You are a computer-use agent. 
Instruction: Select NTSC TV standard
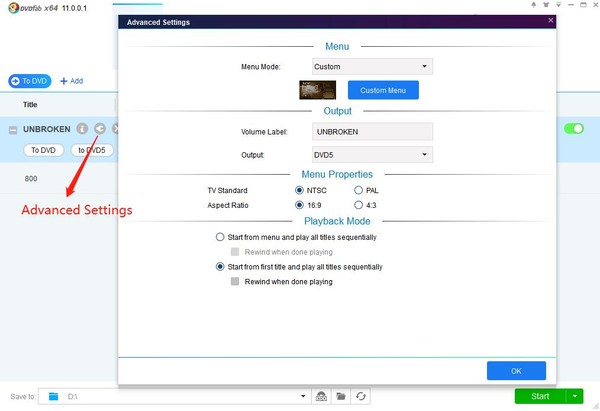(299, 190)
